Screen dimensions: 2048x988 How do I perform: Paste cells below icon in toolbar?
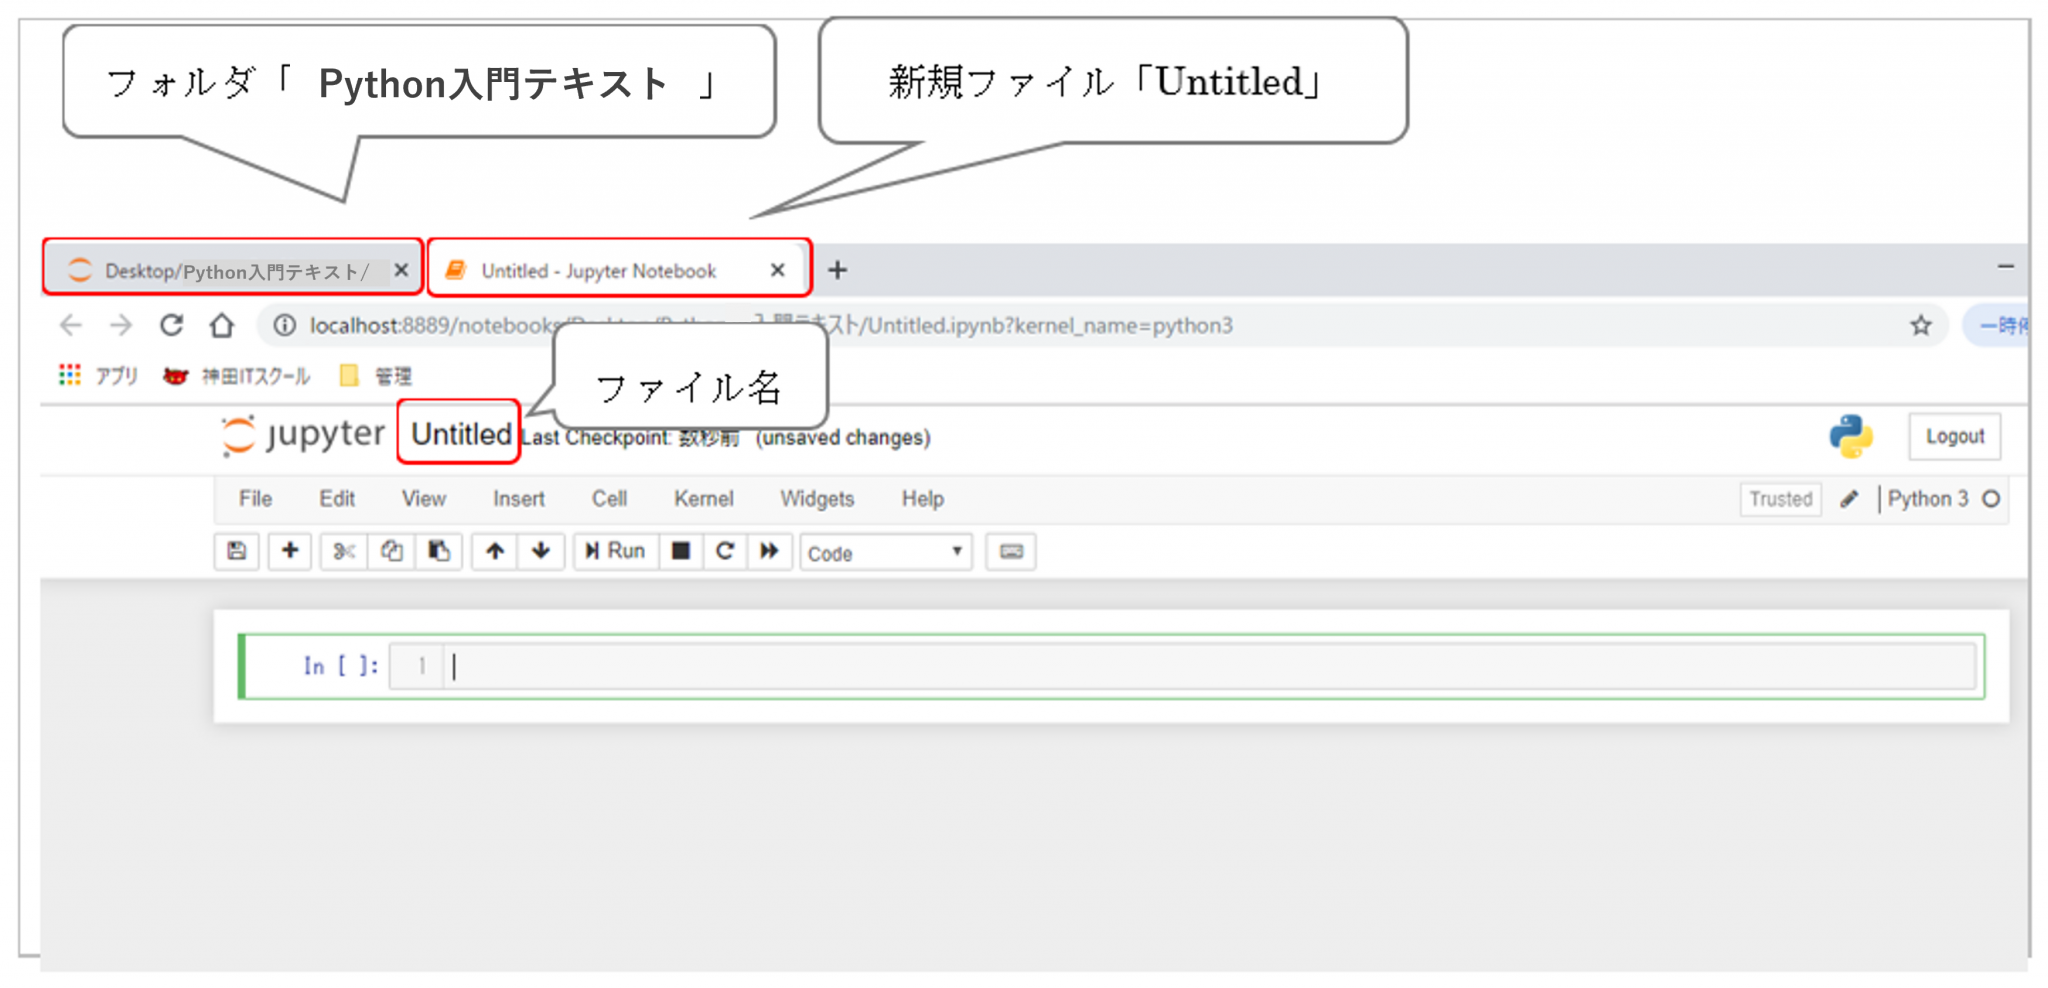click(x=438, y=551)
